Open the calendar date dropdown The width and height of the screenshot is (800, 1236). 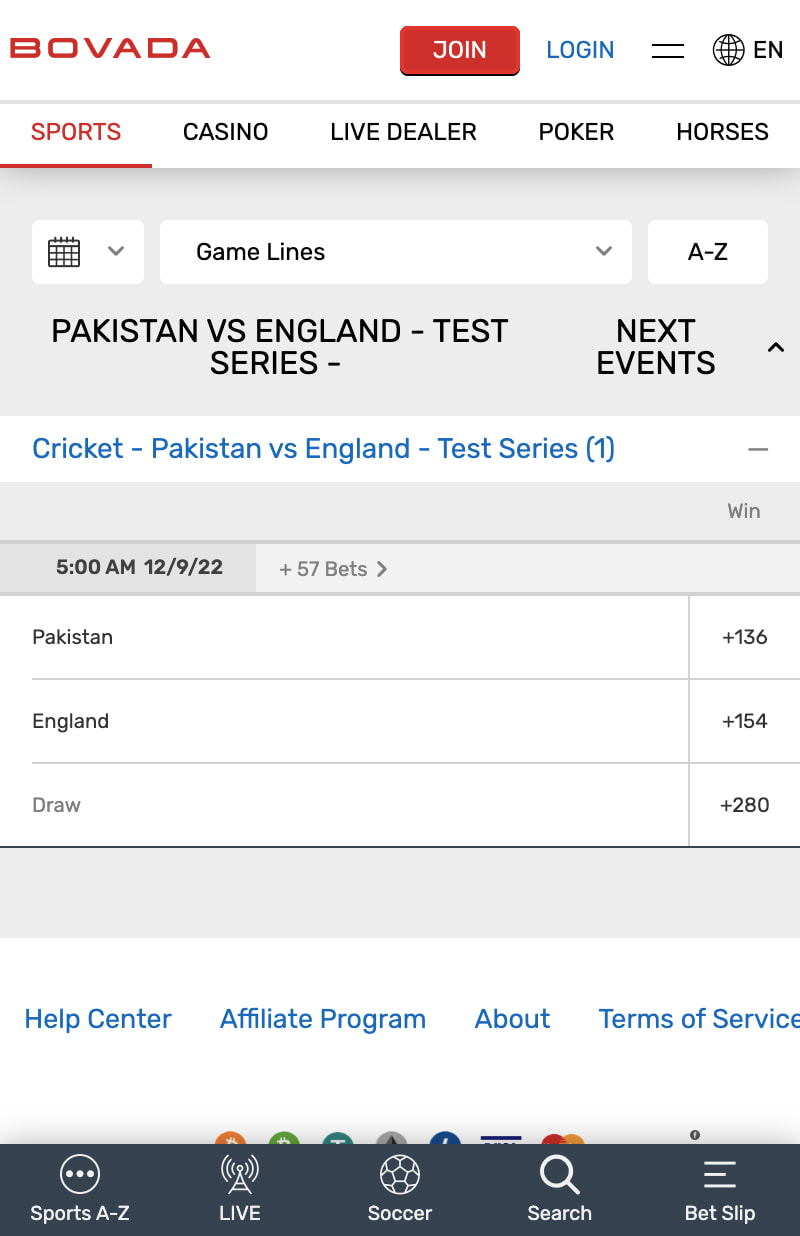88,252
